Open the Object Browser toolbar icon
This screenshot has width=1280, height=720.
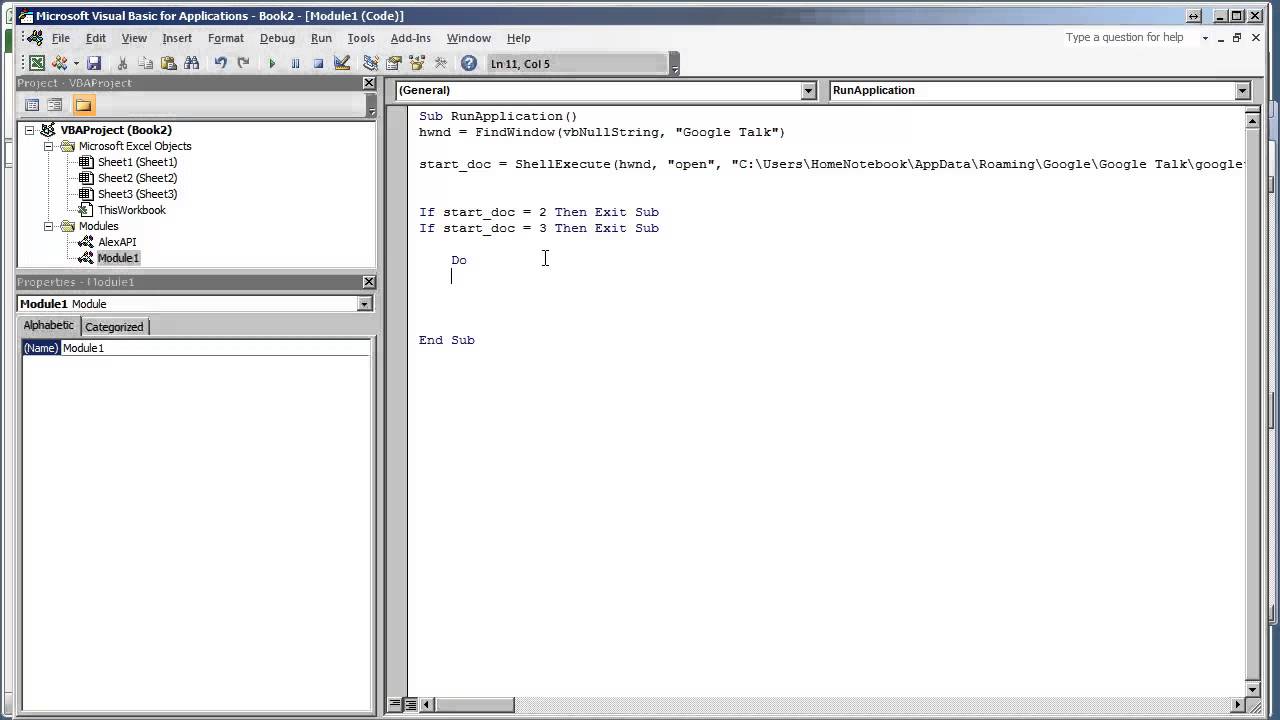coord(417,63)
